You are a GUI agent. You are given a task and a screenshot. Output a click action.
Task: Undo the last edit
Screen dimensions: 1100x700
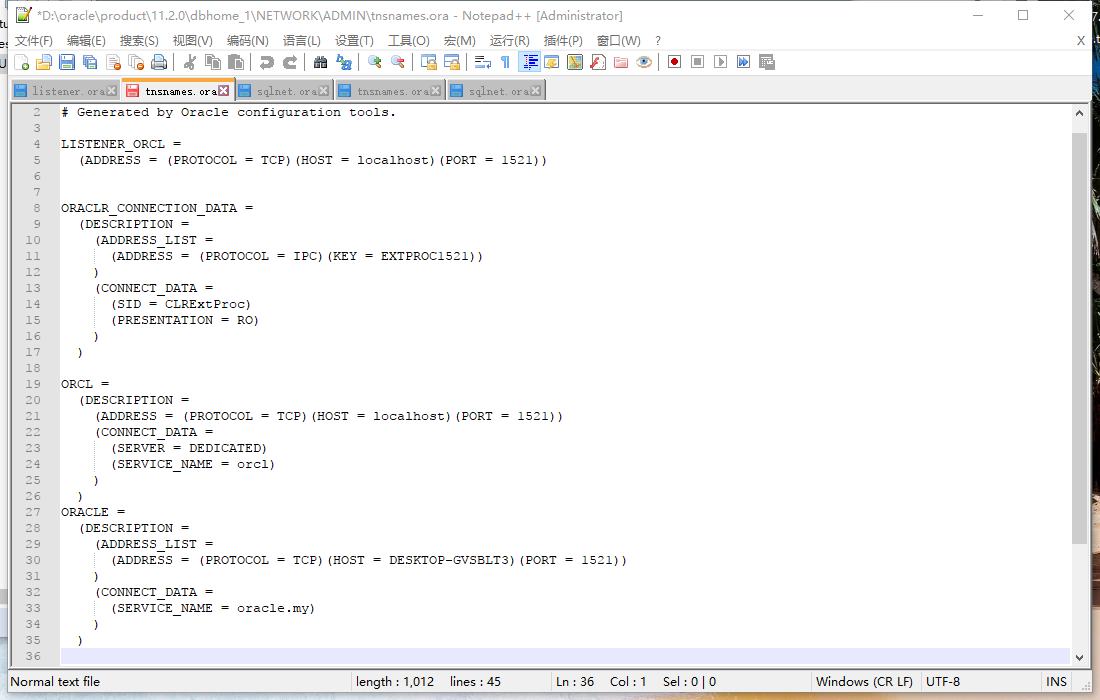tap(267, 62)
